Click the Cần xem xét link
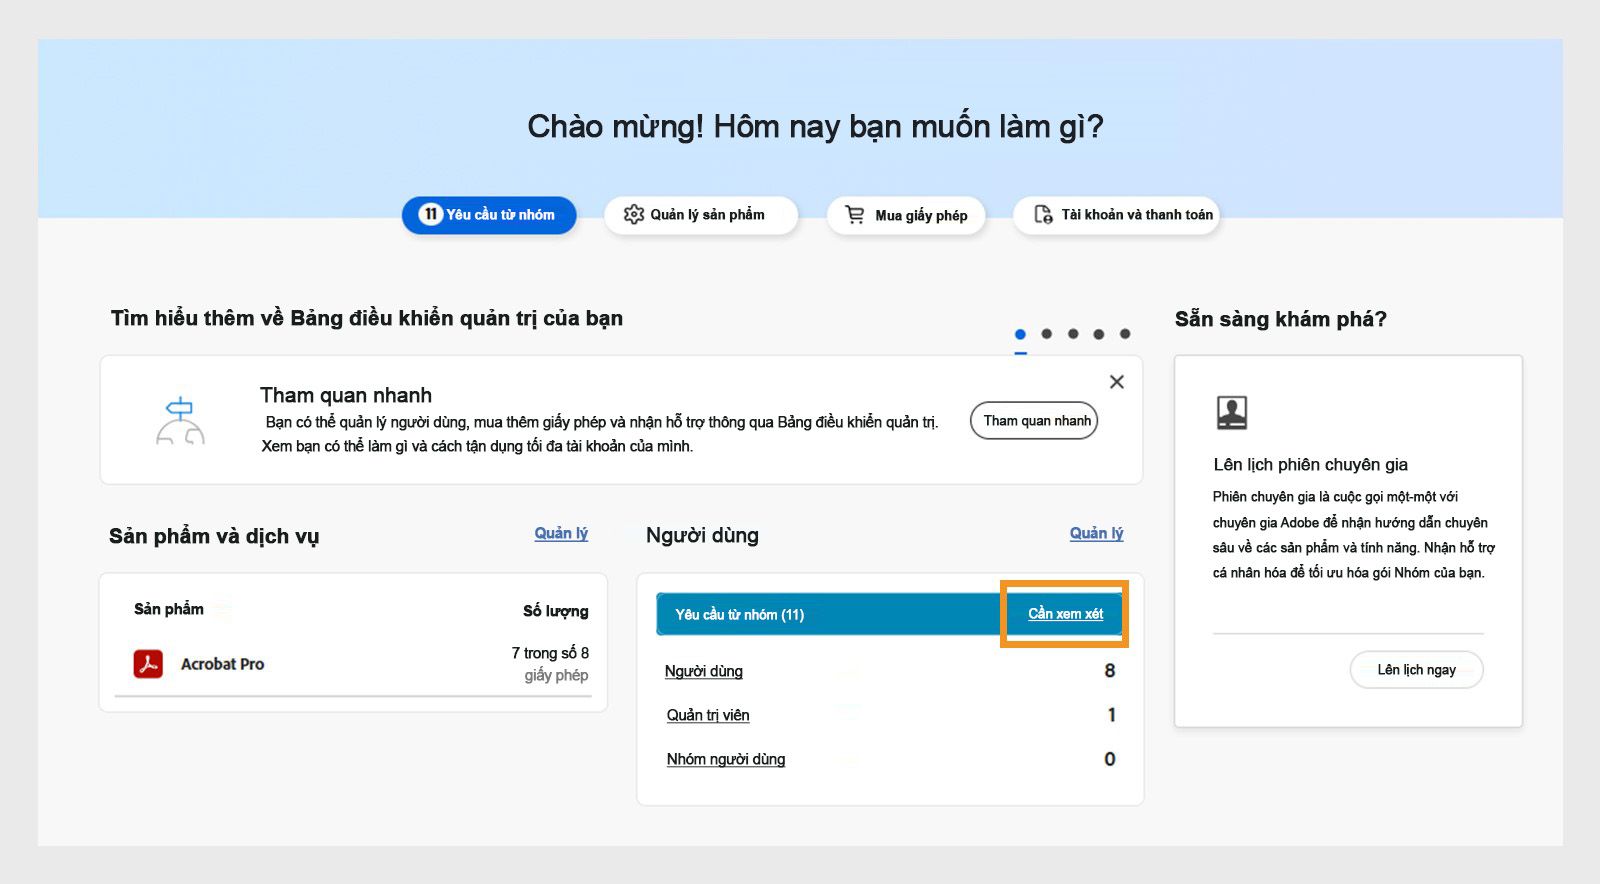 pyautogui.click(x=1065, y=614)
